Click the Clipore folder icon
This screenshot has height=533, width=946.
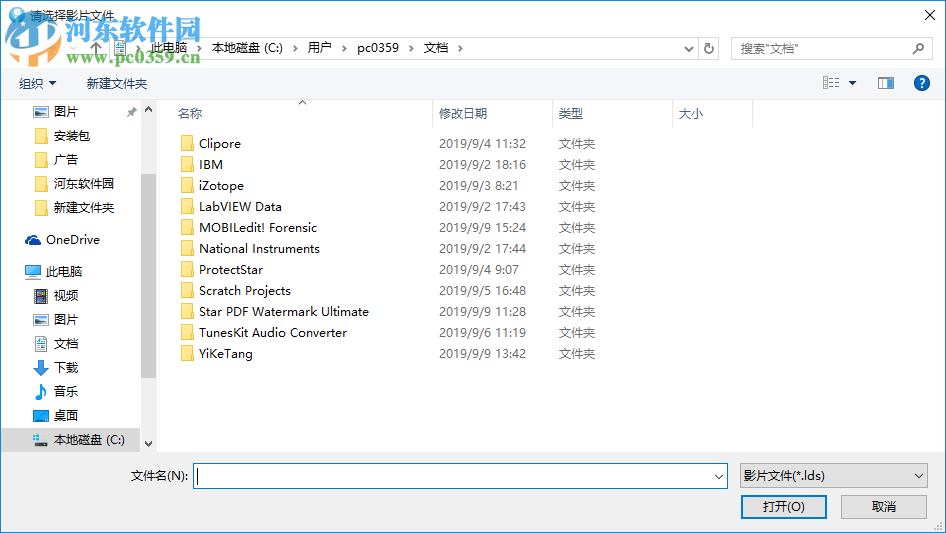(187, 144)
